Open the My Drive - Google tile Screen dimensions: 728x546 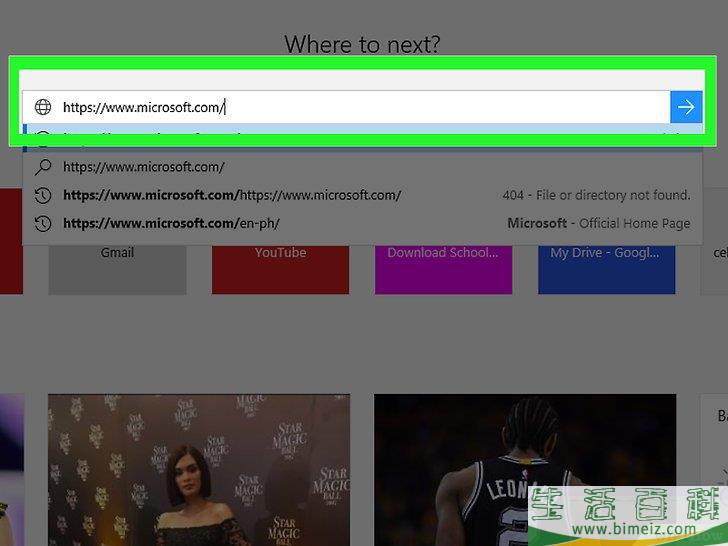(606, 269)
